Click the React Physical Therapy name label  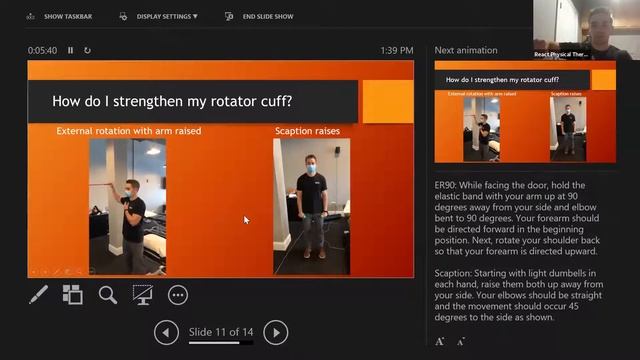click(561, 54)
